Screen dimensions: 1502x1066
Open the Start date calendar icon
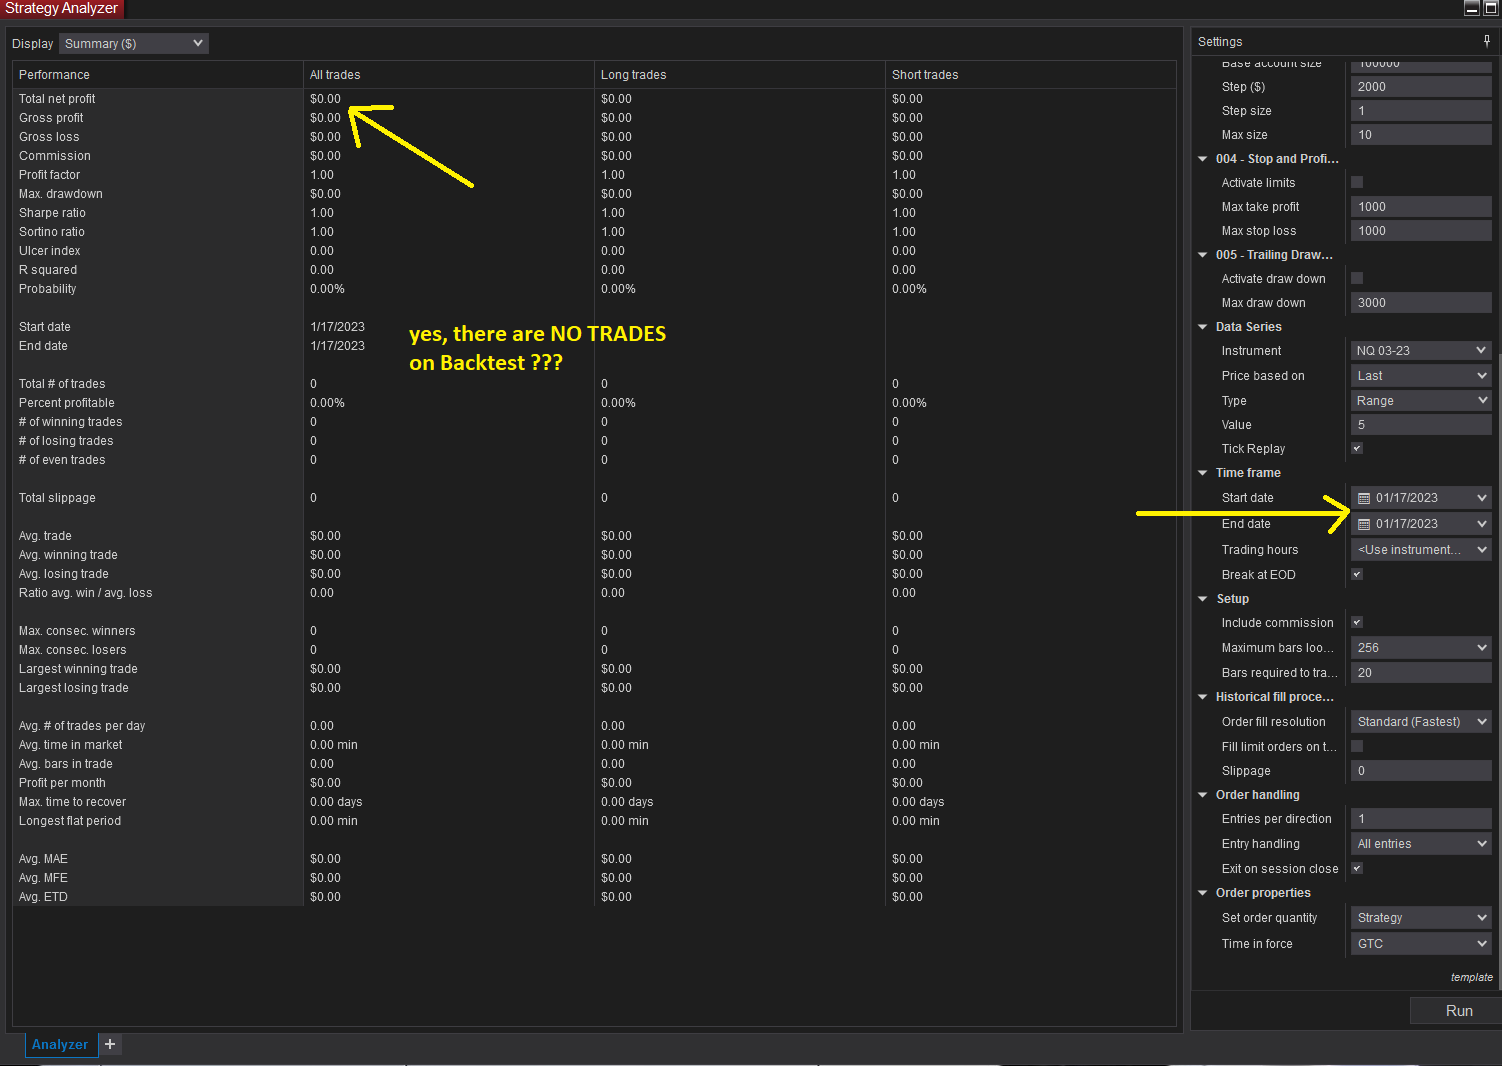(x=1363, y=498)
